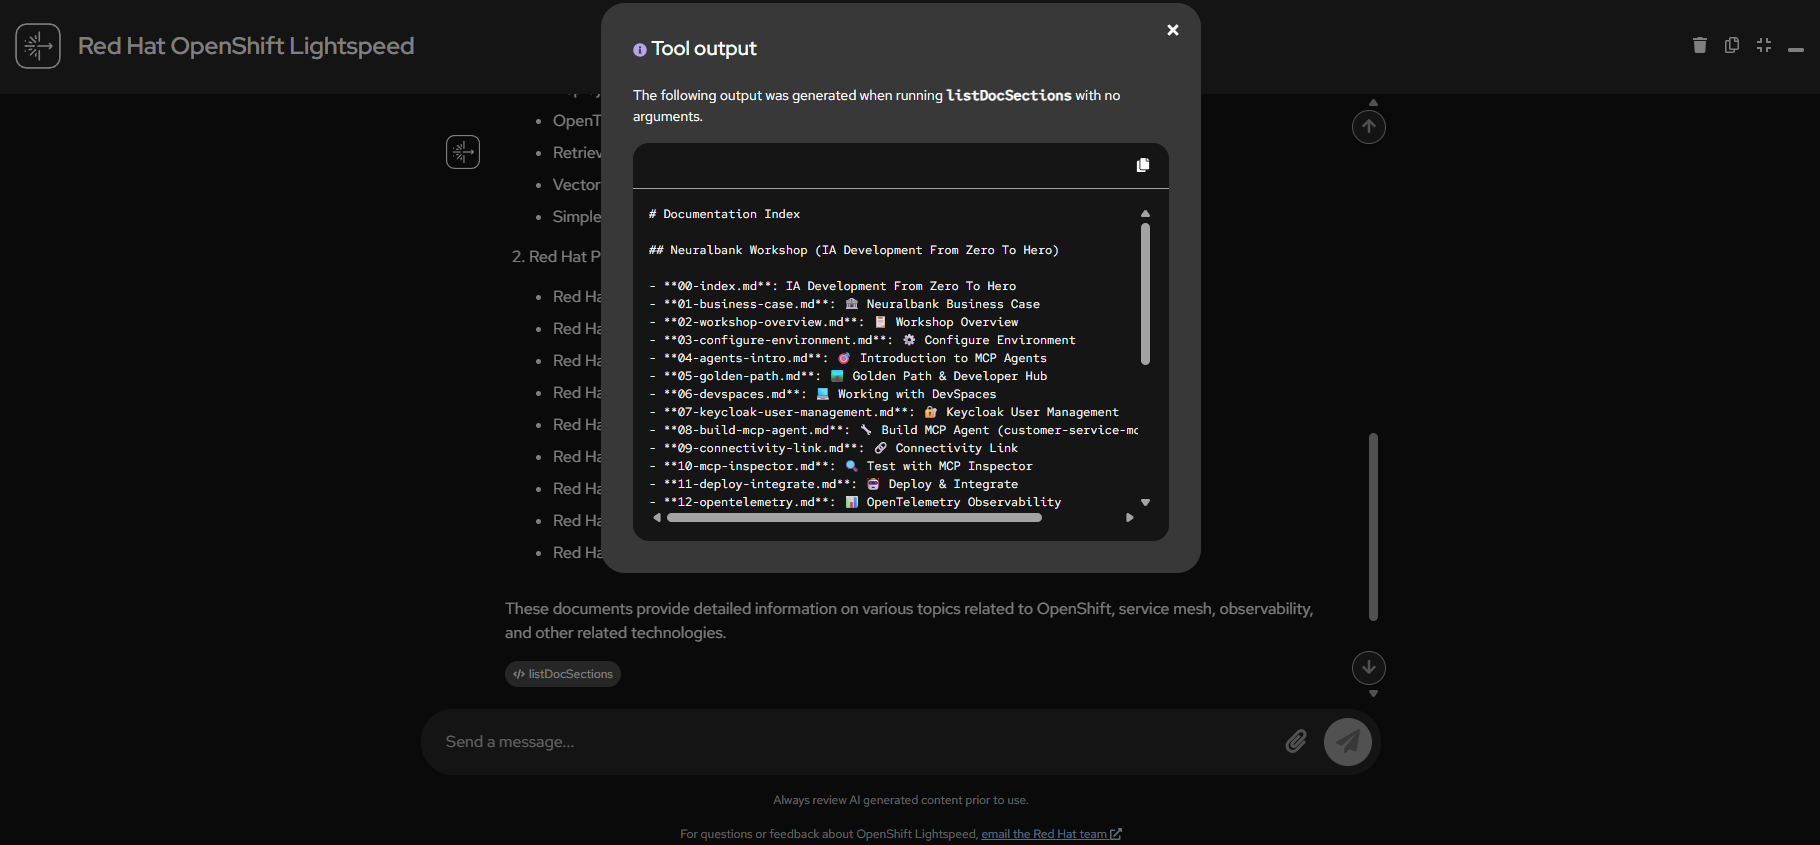Click the code block scroll right arrow
1820x845 pixels.
(x=1130, y=518)
